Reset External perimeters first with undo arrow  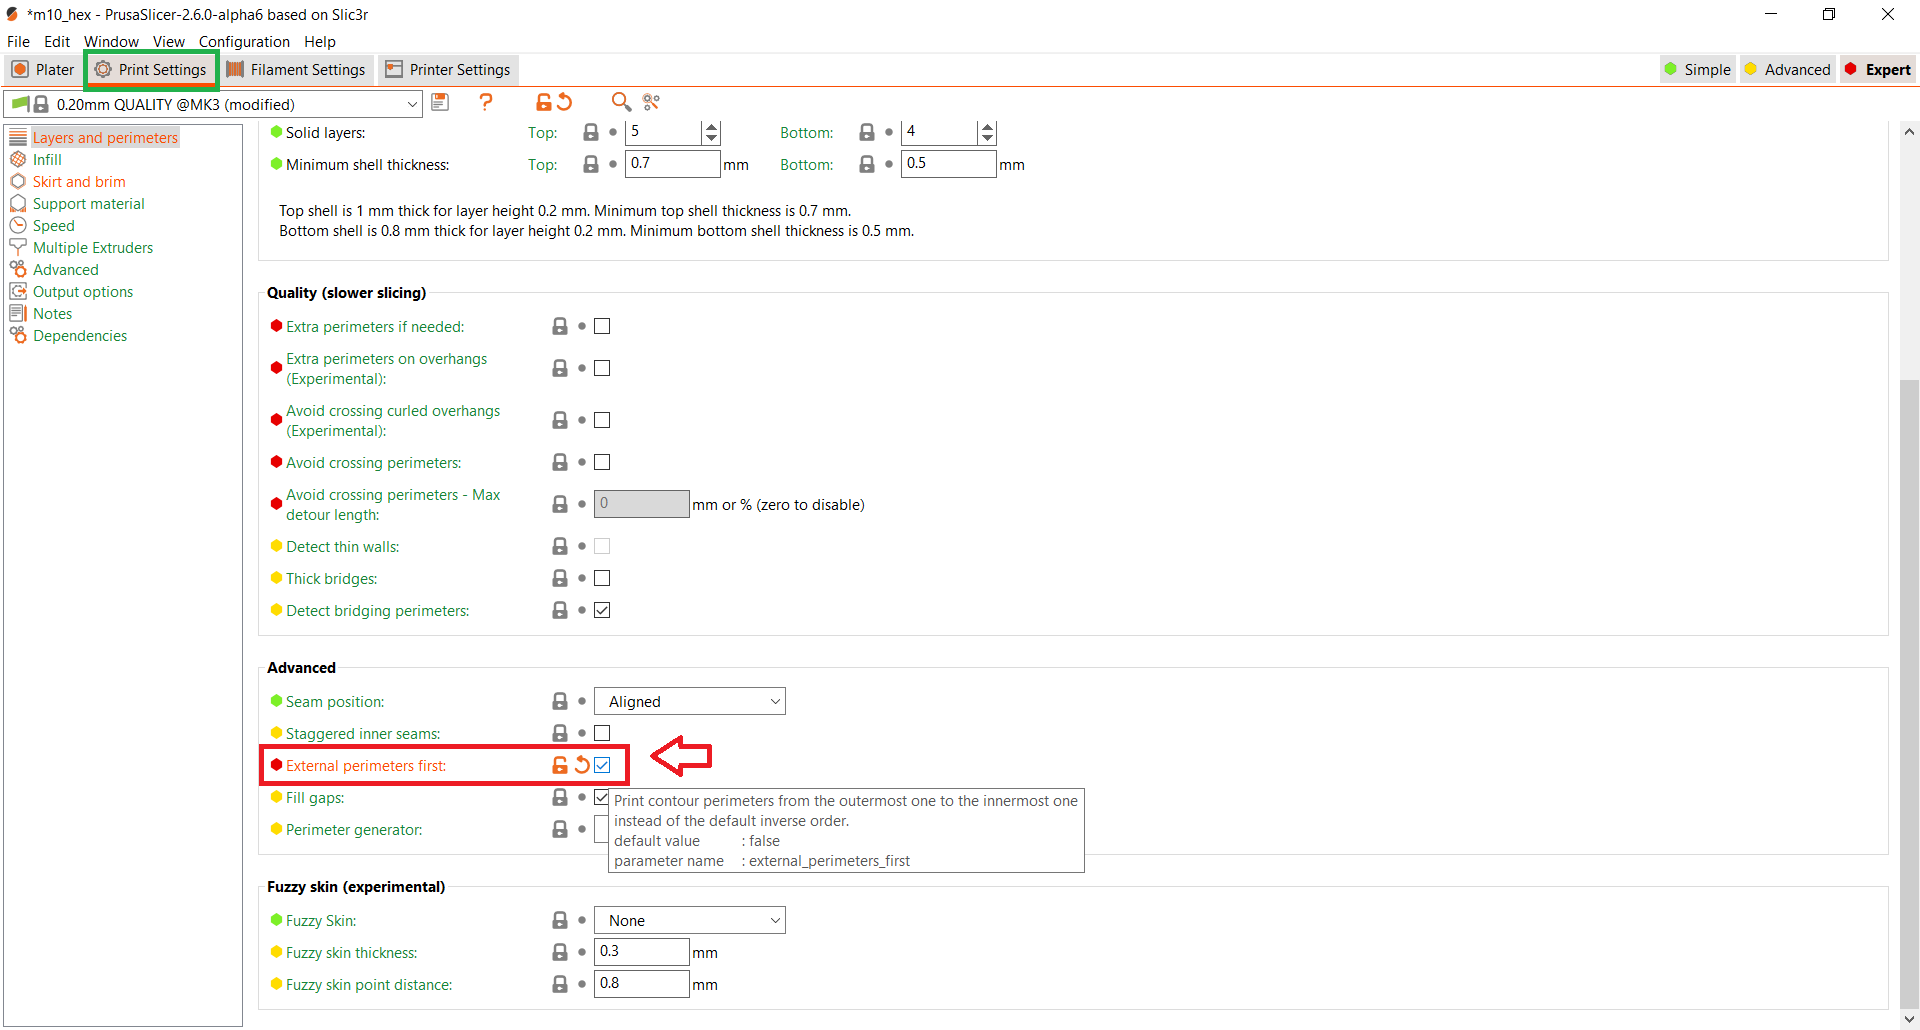pyautogui.click(x=582, y=765)
